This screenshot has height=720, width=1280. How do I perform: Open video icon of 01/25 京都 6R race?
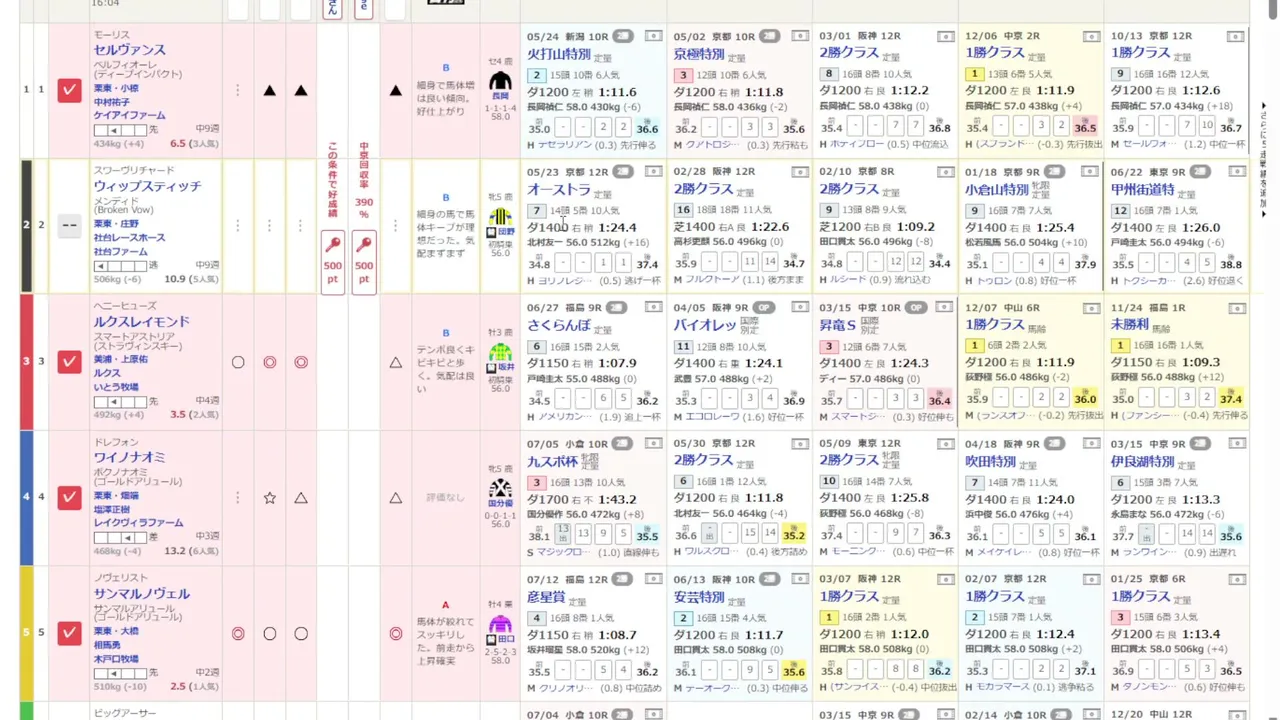coord(1239,579)
